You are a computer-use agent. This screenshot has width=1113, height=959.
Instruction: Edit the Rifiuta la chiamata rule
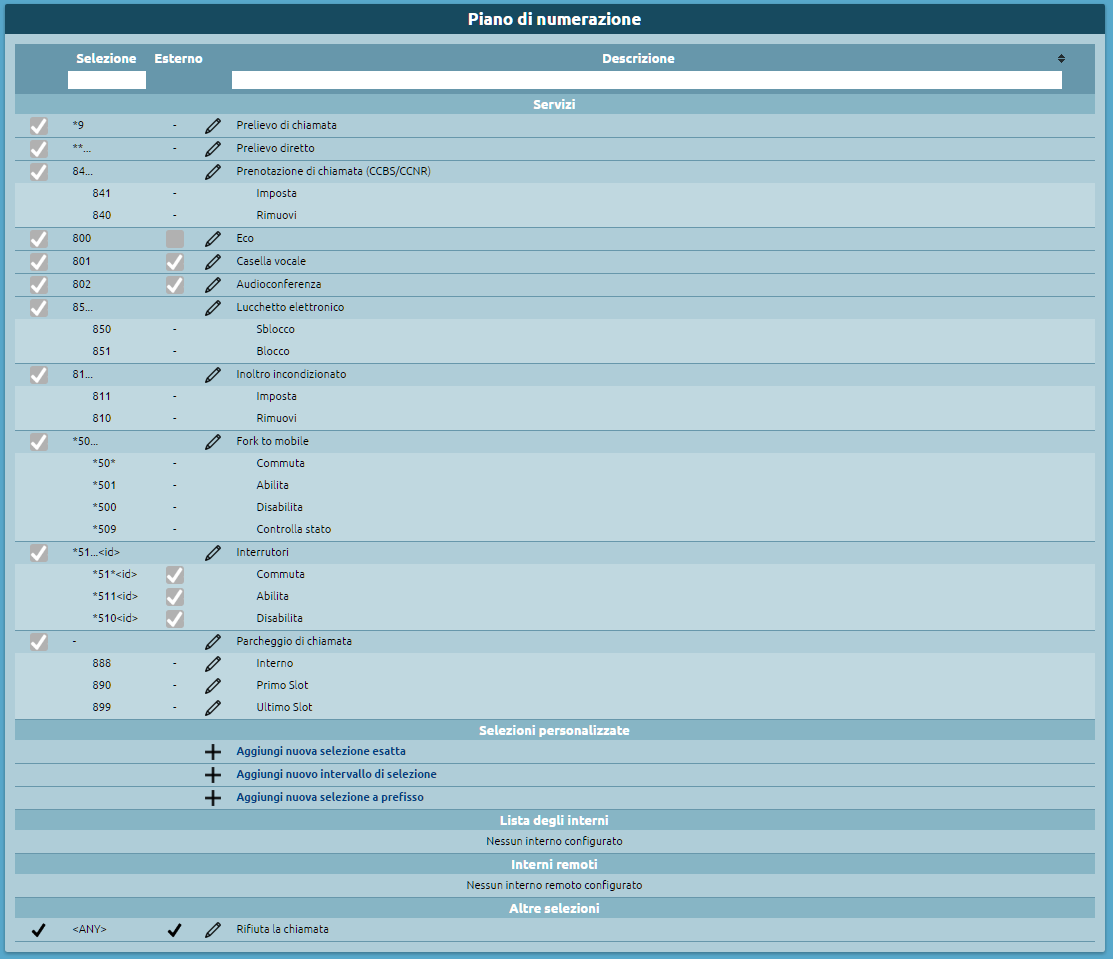[212, 930]
